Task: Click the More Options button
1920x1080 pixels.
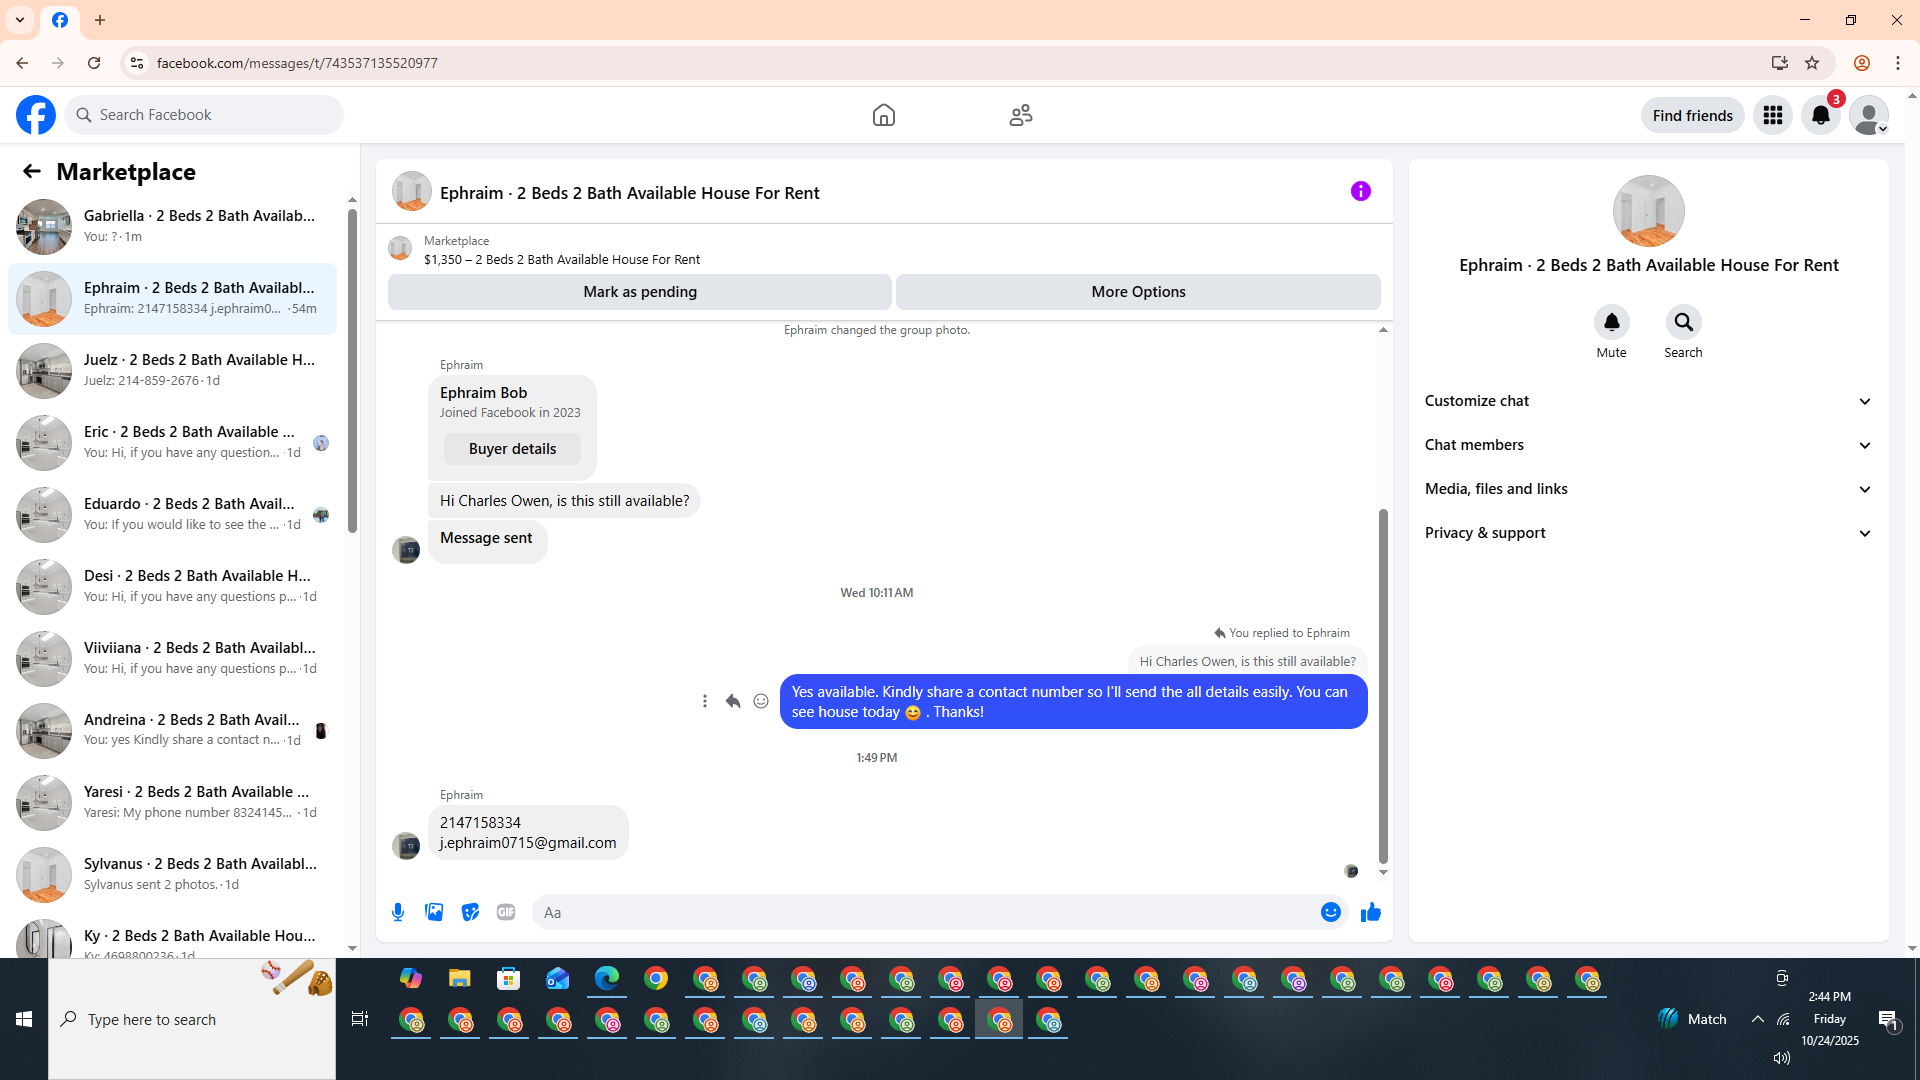Action: [1138, 292]
